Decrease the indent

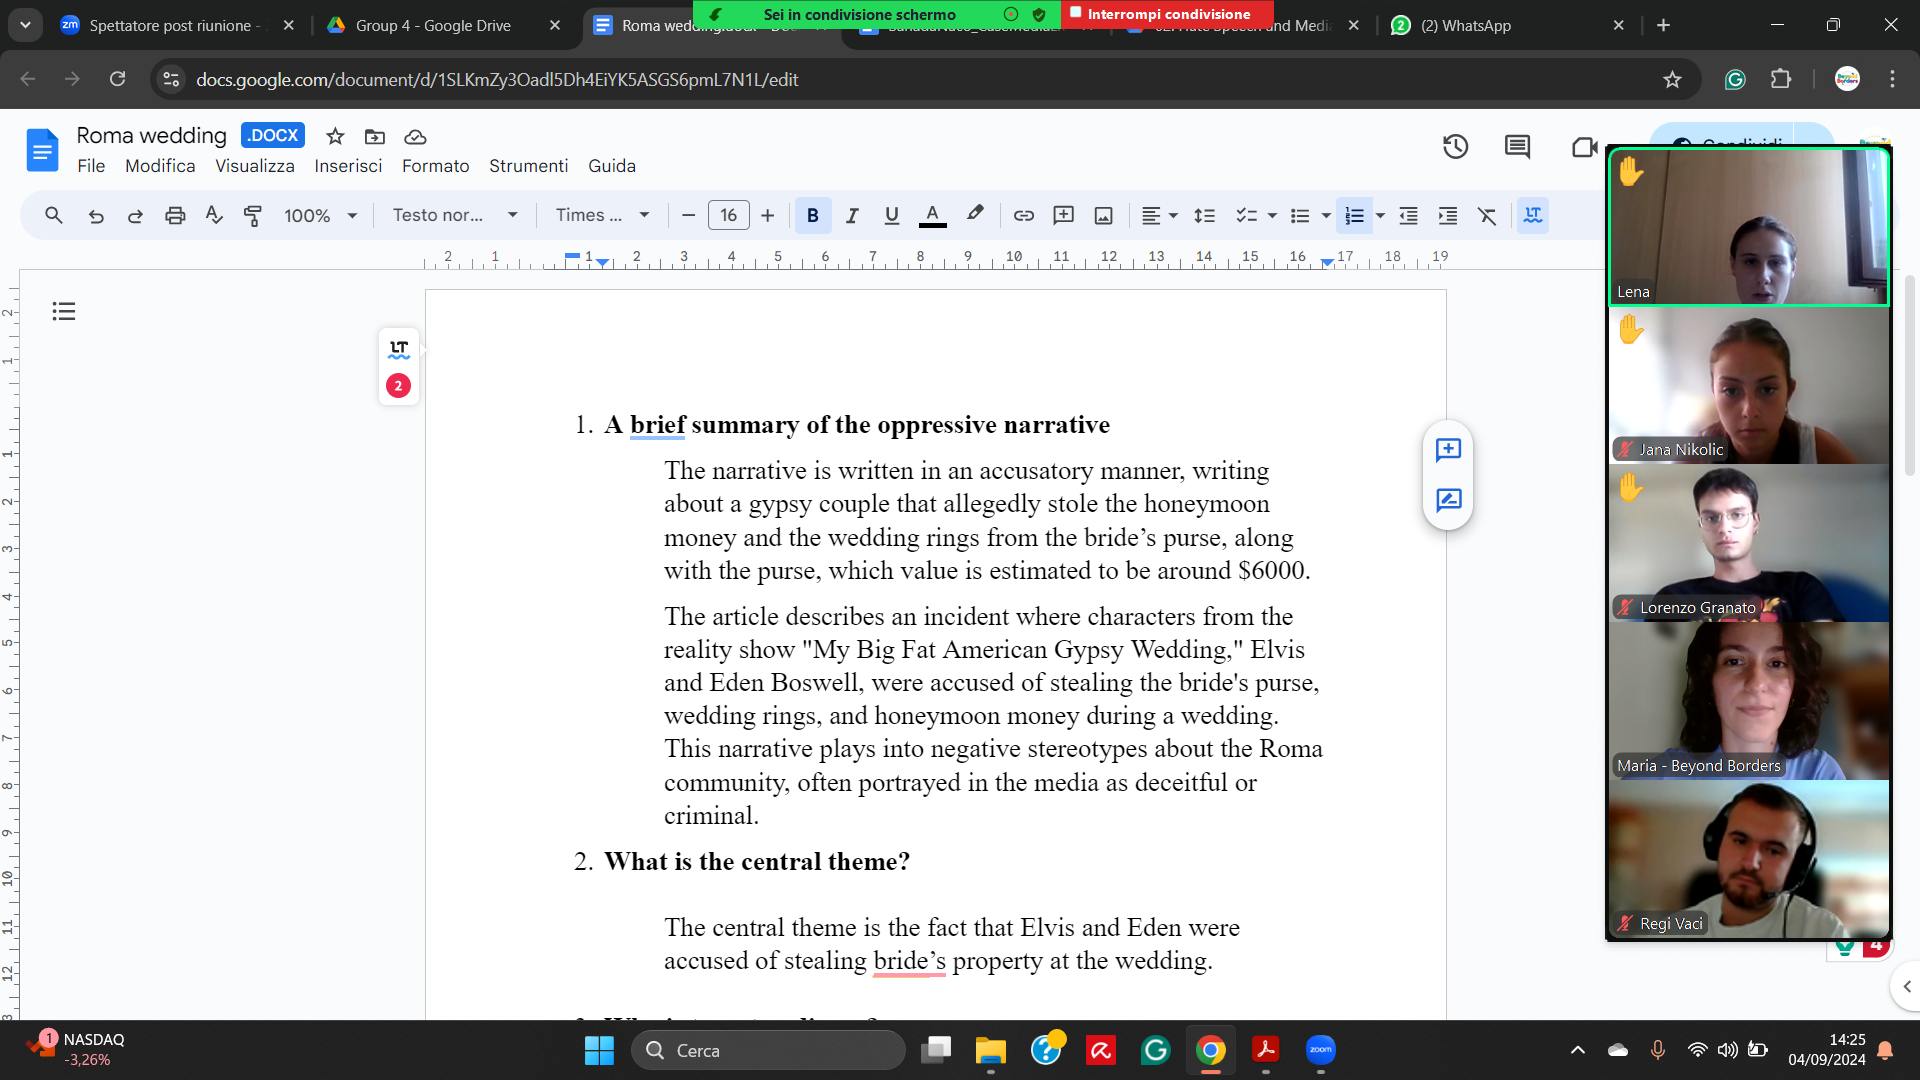[x=1408, y=215]
